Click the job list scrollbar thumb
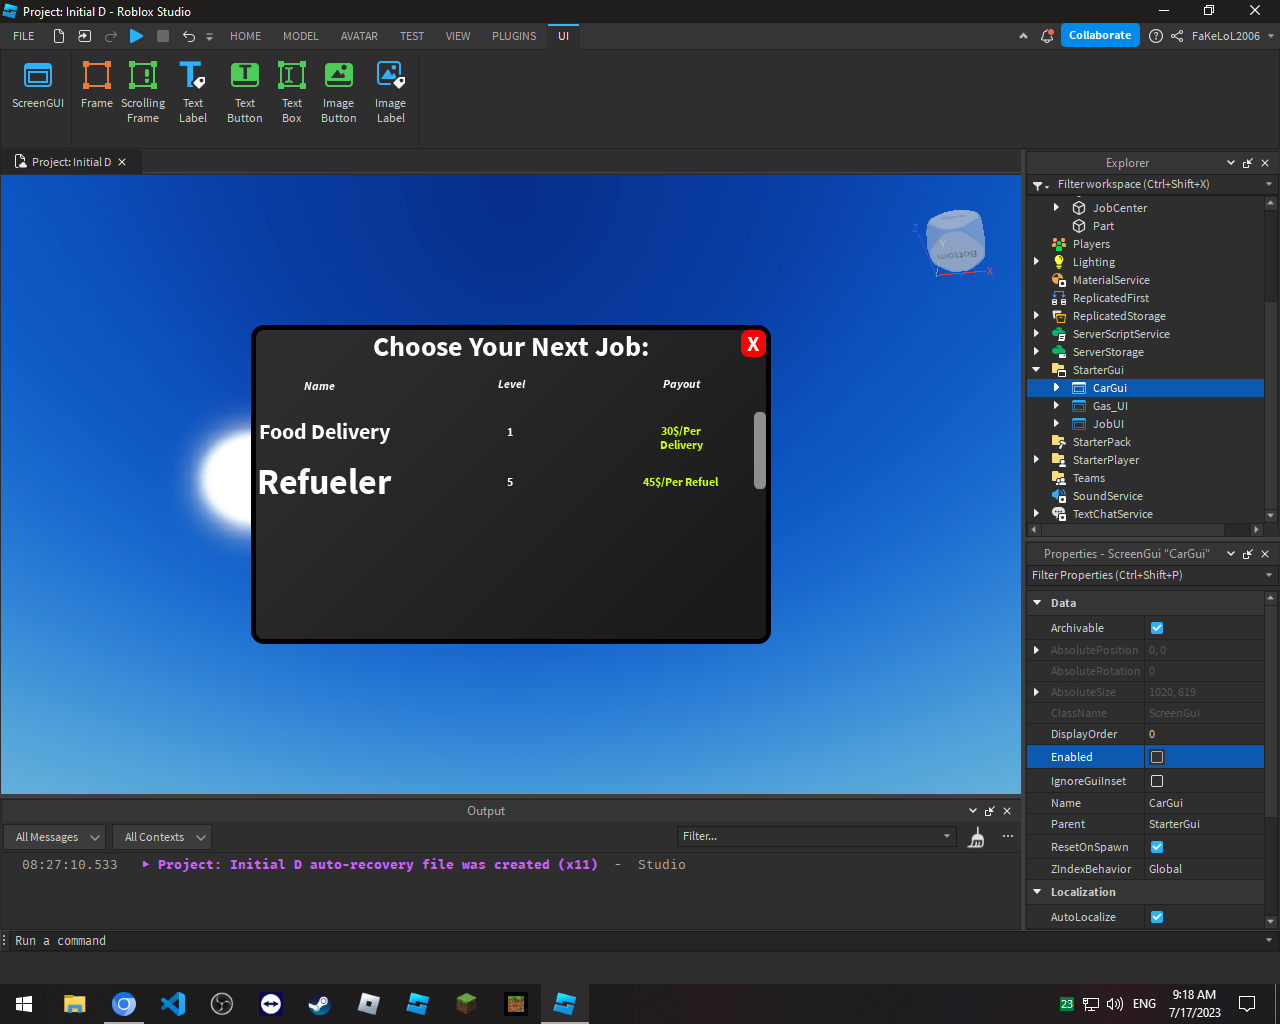This screenshot has height=1024, width=1280. [760, 450]
